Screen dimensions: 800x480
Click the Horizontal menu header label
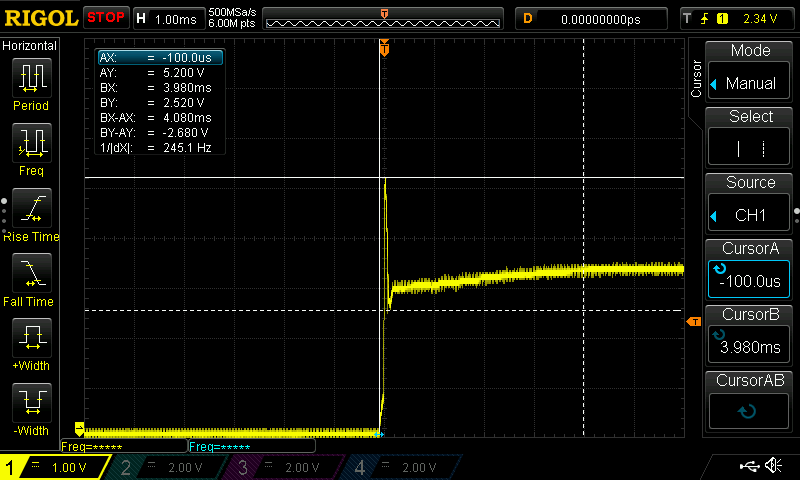coord(30,46)
